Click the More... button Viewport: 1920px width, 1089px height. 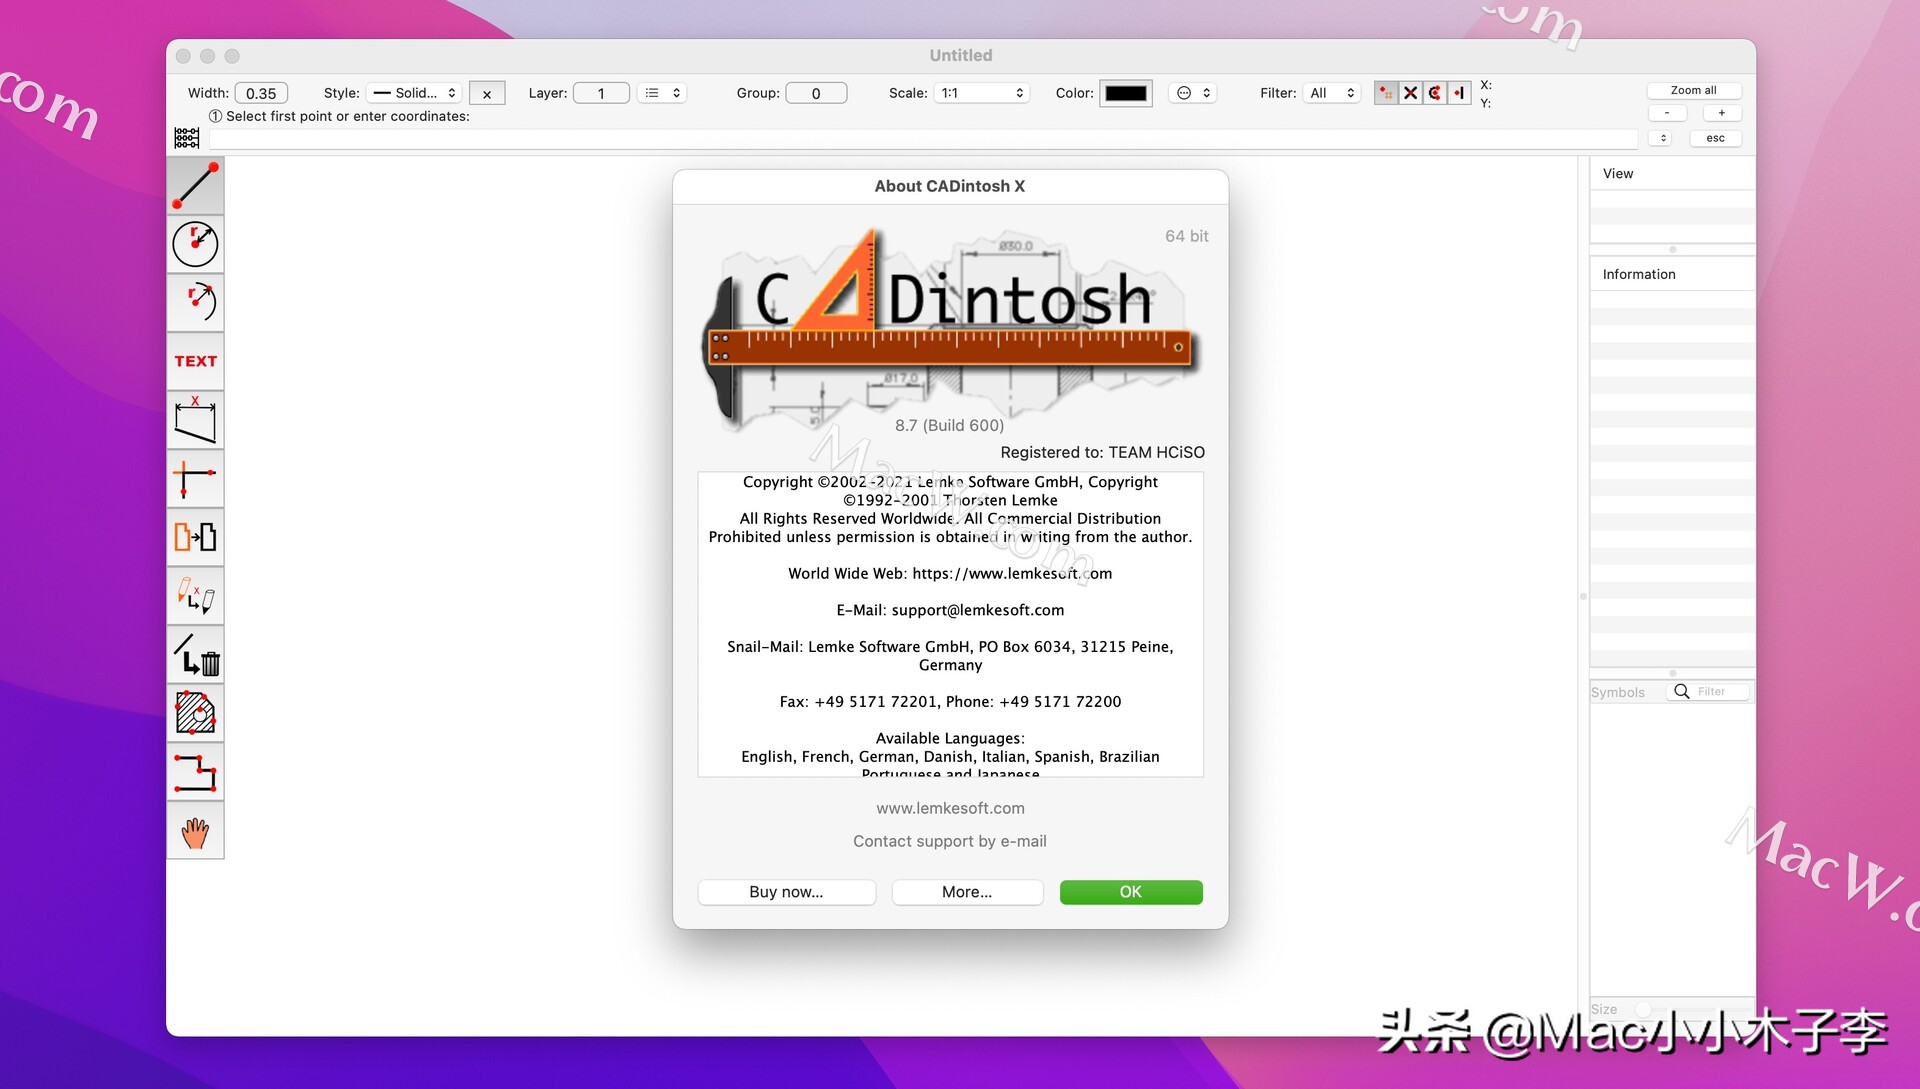tap(967, 892)
